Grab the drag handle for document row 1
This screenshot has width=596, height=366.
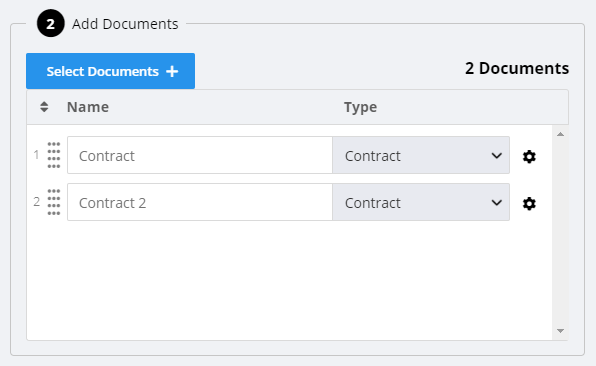point(54,155)
